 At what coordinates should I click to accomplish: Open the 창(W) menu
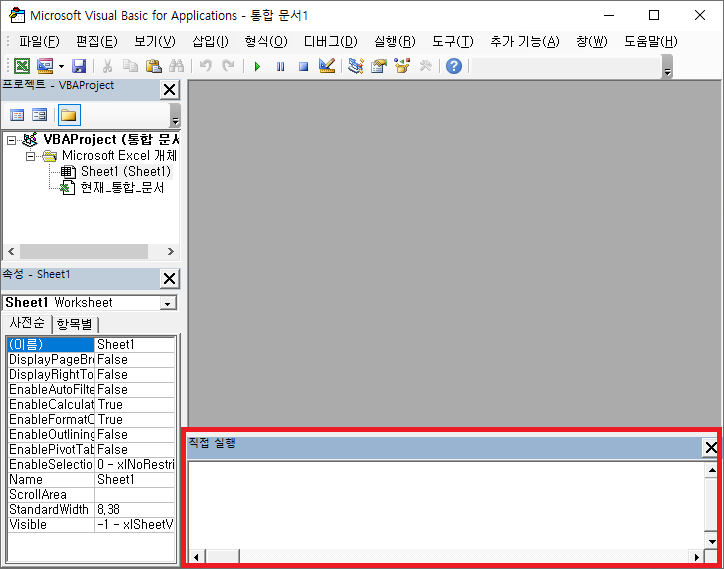(x=591, y=42)
